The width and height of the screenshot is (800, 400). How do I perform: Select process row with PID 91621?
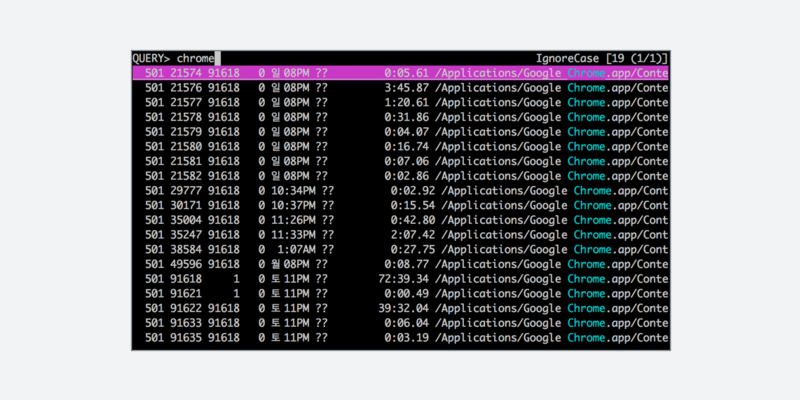(401, 294)
